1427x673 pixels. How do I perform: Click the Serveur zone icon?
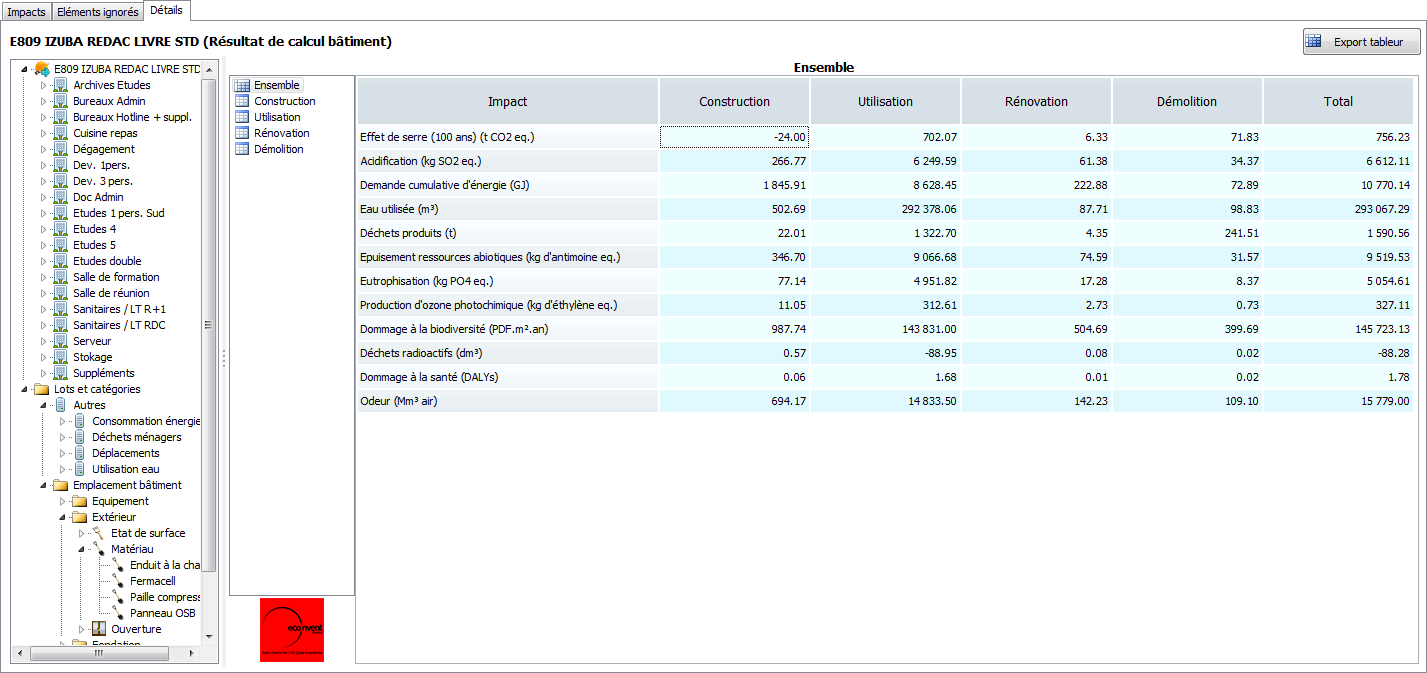point(61,341)
